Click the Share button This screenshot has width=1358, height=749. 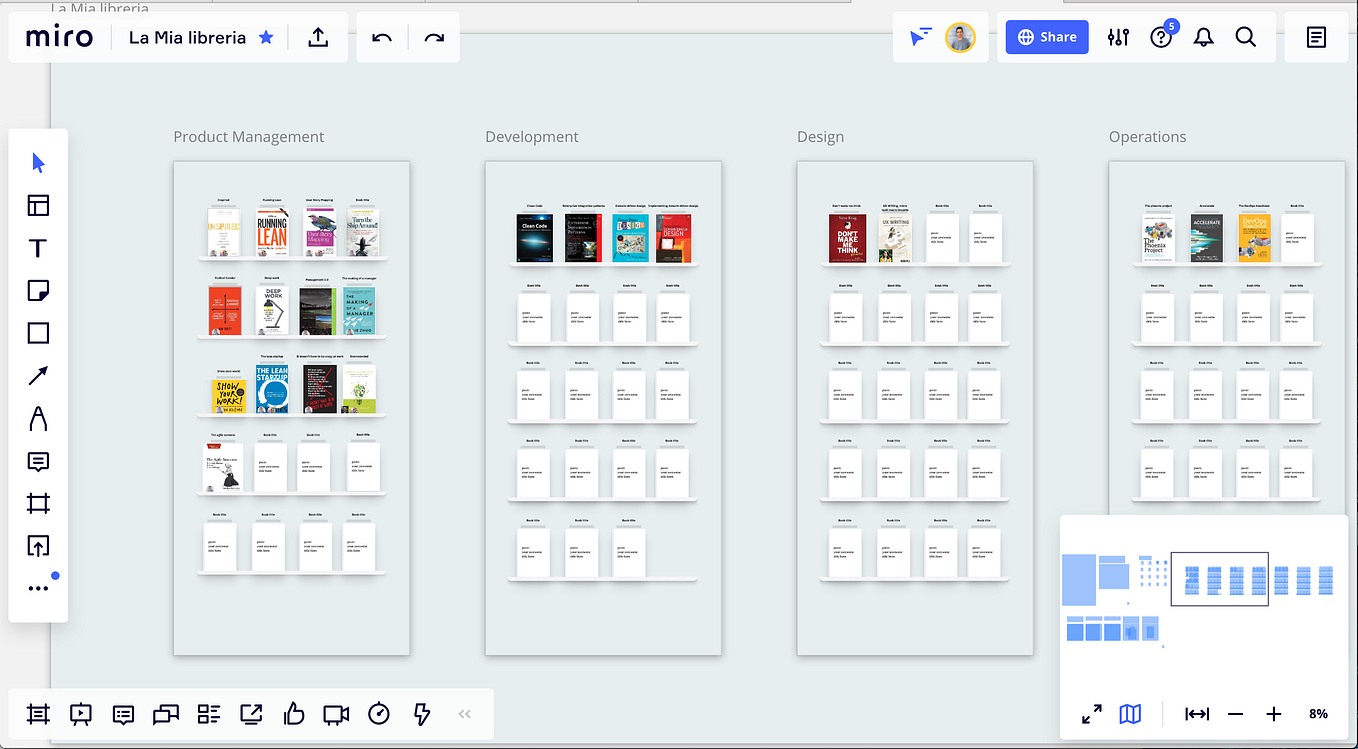[1046, 37]
